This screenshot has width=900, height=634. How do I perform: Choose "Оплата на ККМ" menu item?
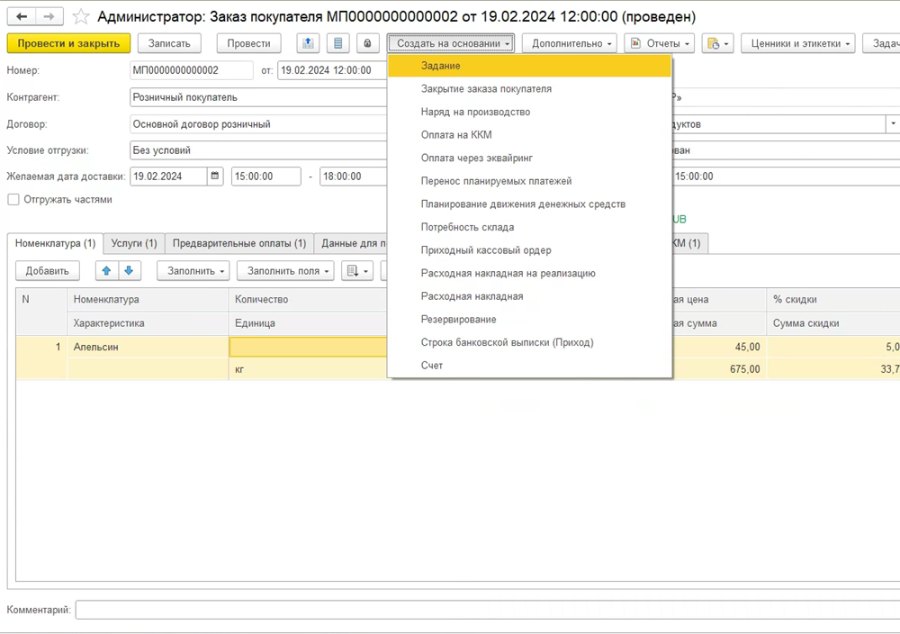(530, 135)
